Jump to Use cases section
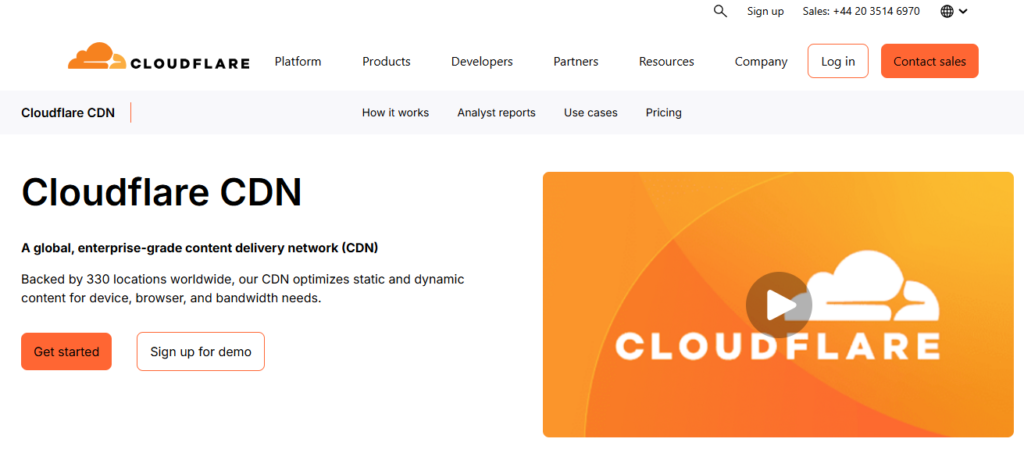The height and width of the screenshot is (453, 1024). click(x=590, y=112)
